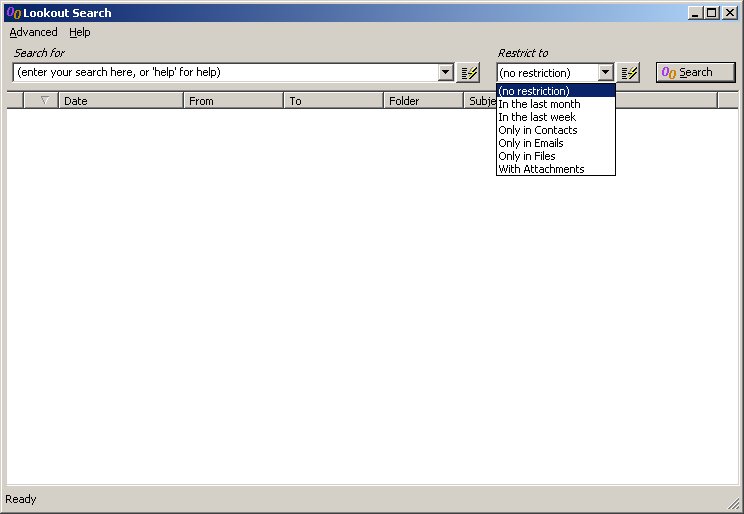Restrict search to Only in Files
The height and width of the screenshot is (514, 744).
click(556, 156)
